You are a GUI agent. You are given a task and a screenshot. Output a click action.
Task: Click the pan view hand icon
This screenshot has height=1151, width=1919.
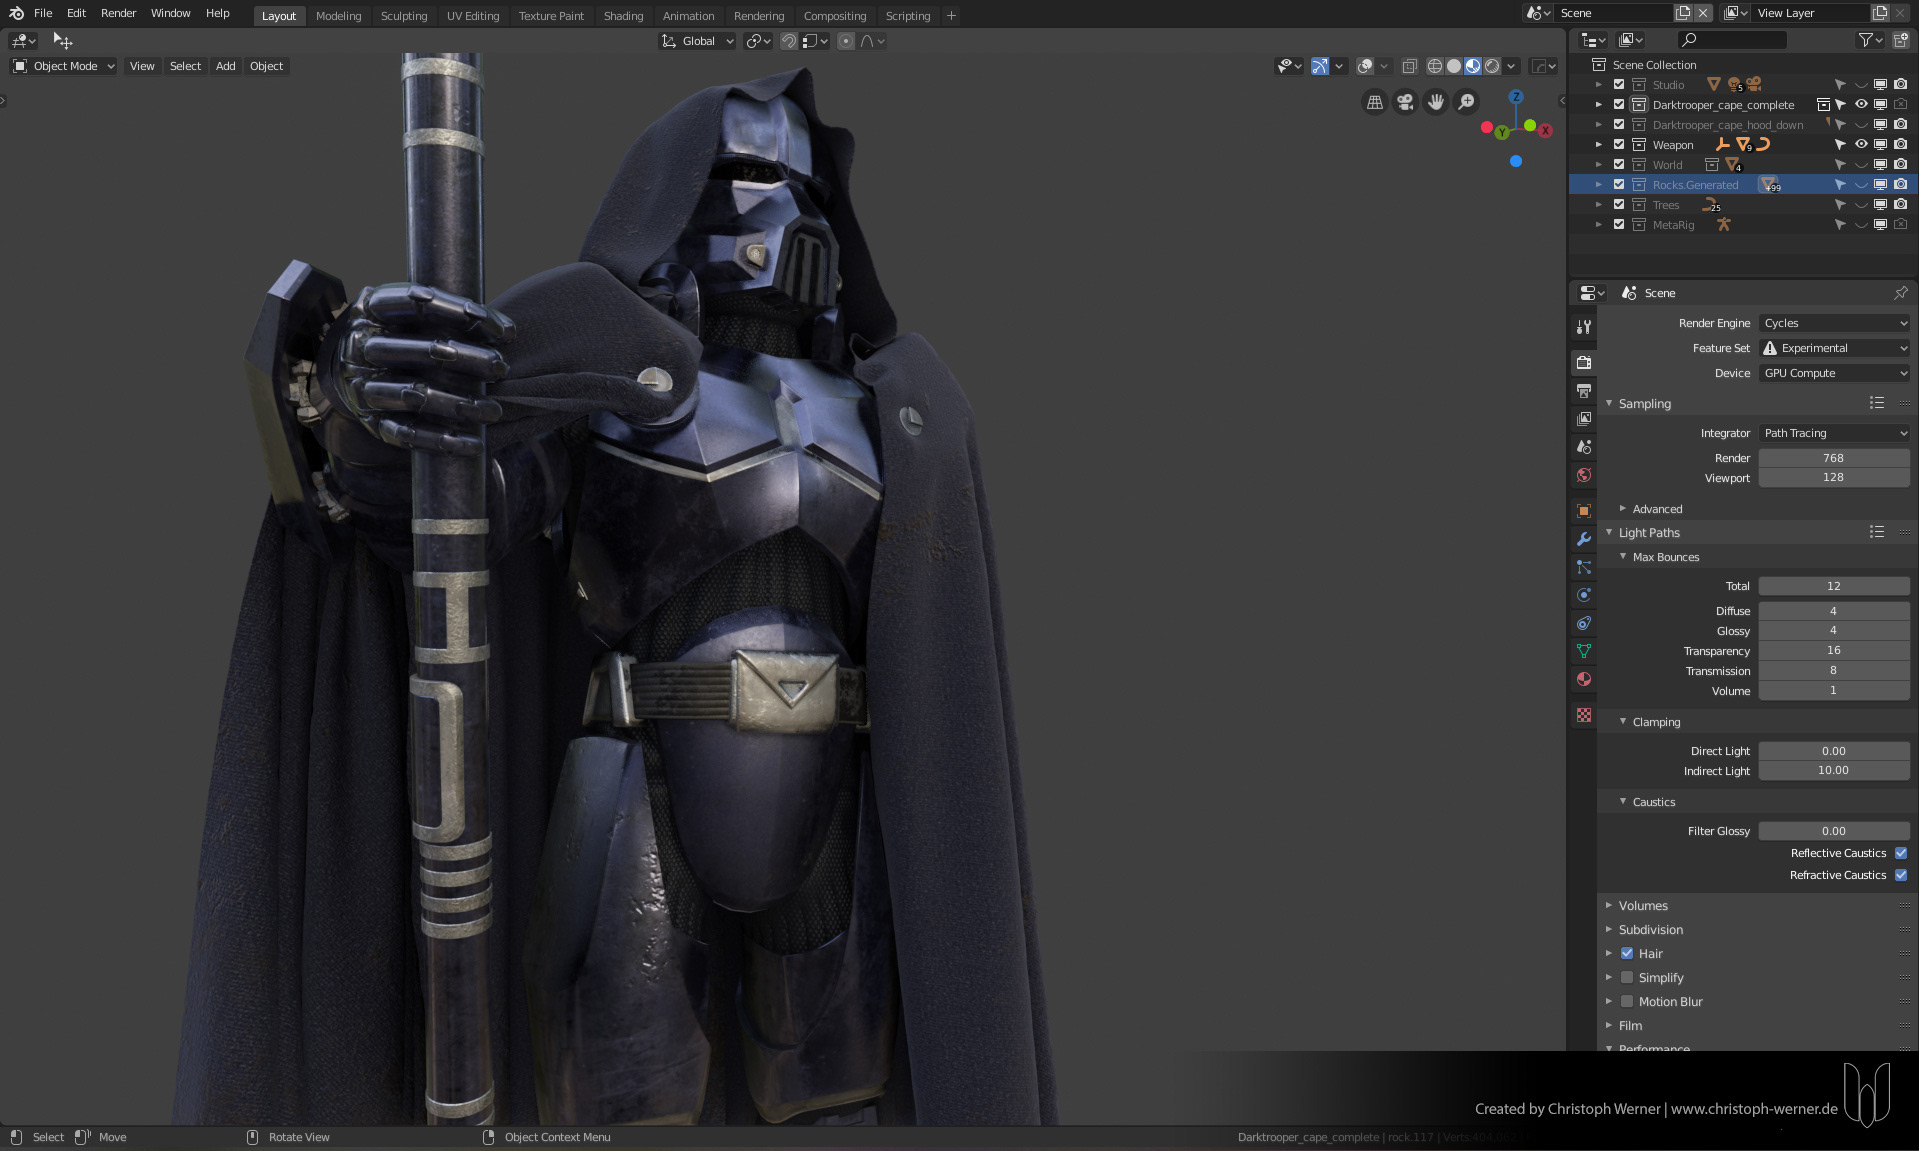click(x=1436, y=102)
